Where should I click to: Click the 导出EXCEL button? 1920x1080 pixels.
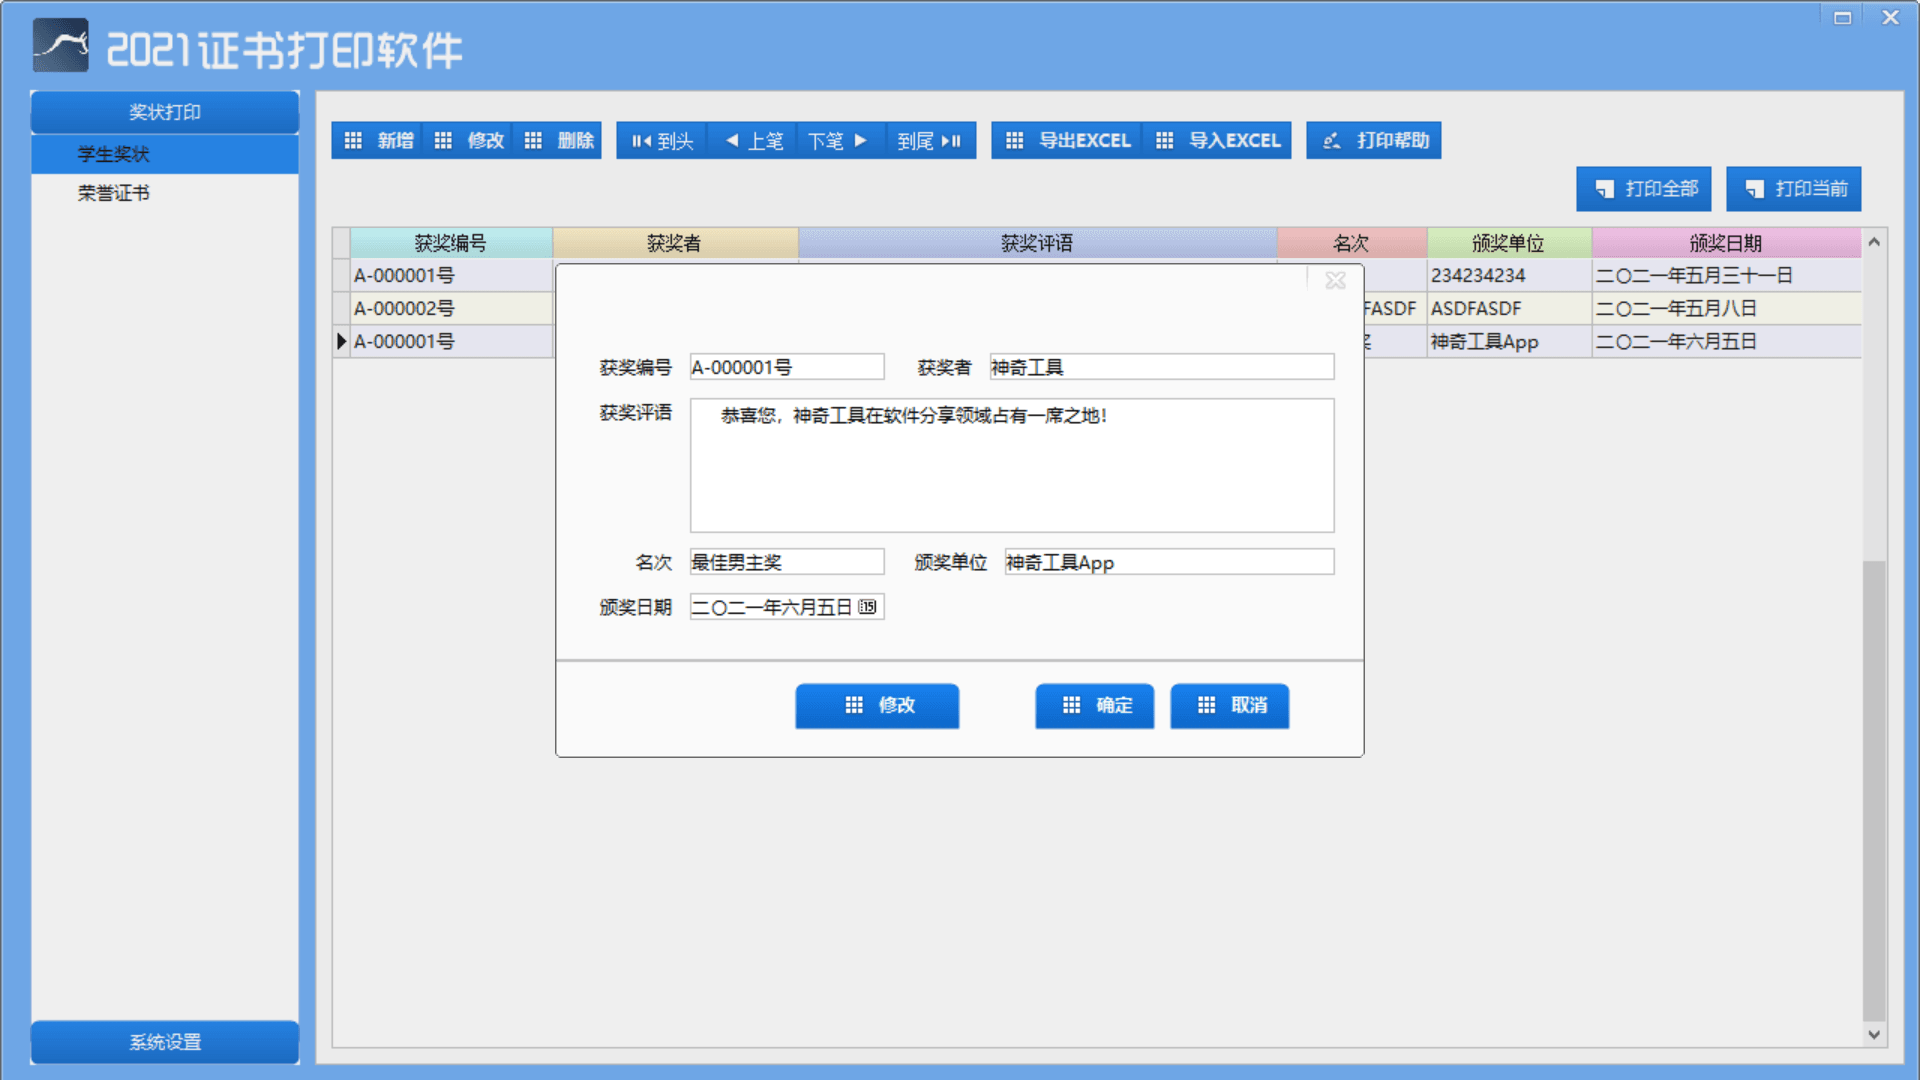[x=1067, y=141]
